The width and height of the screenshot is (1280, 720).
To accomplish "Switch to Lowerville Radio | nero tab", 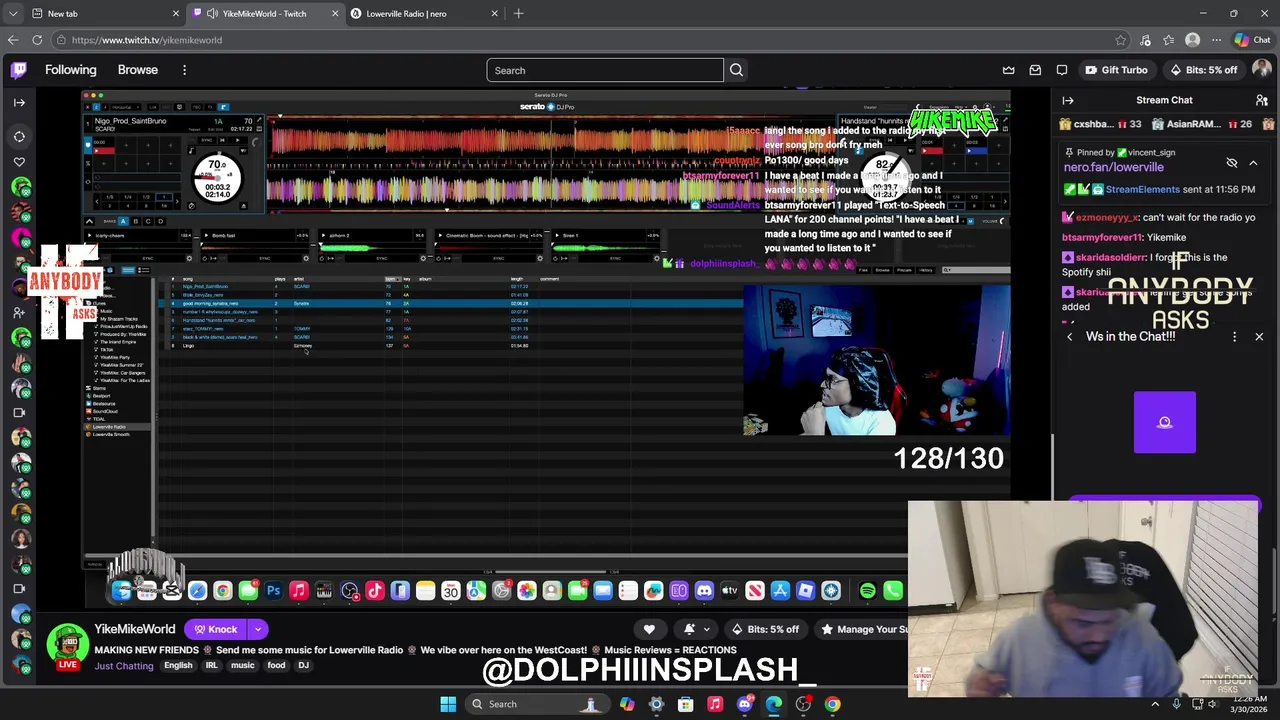I will [422, 13].
